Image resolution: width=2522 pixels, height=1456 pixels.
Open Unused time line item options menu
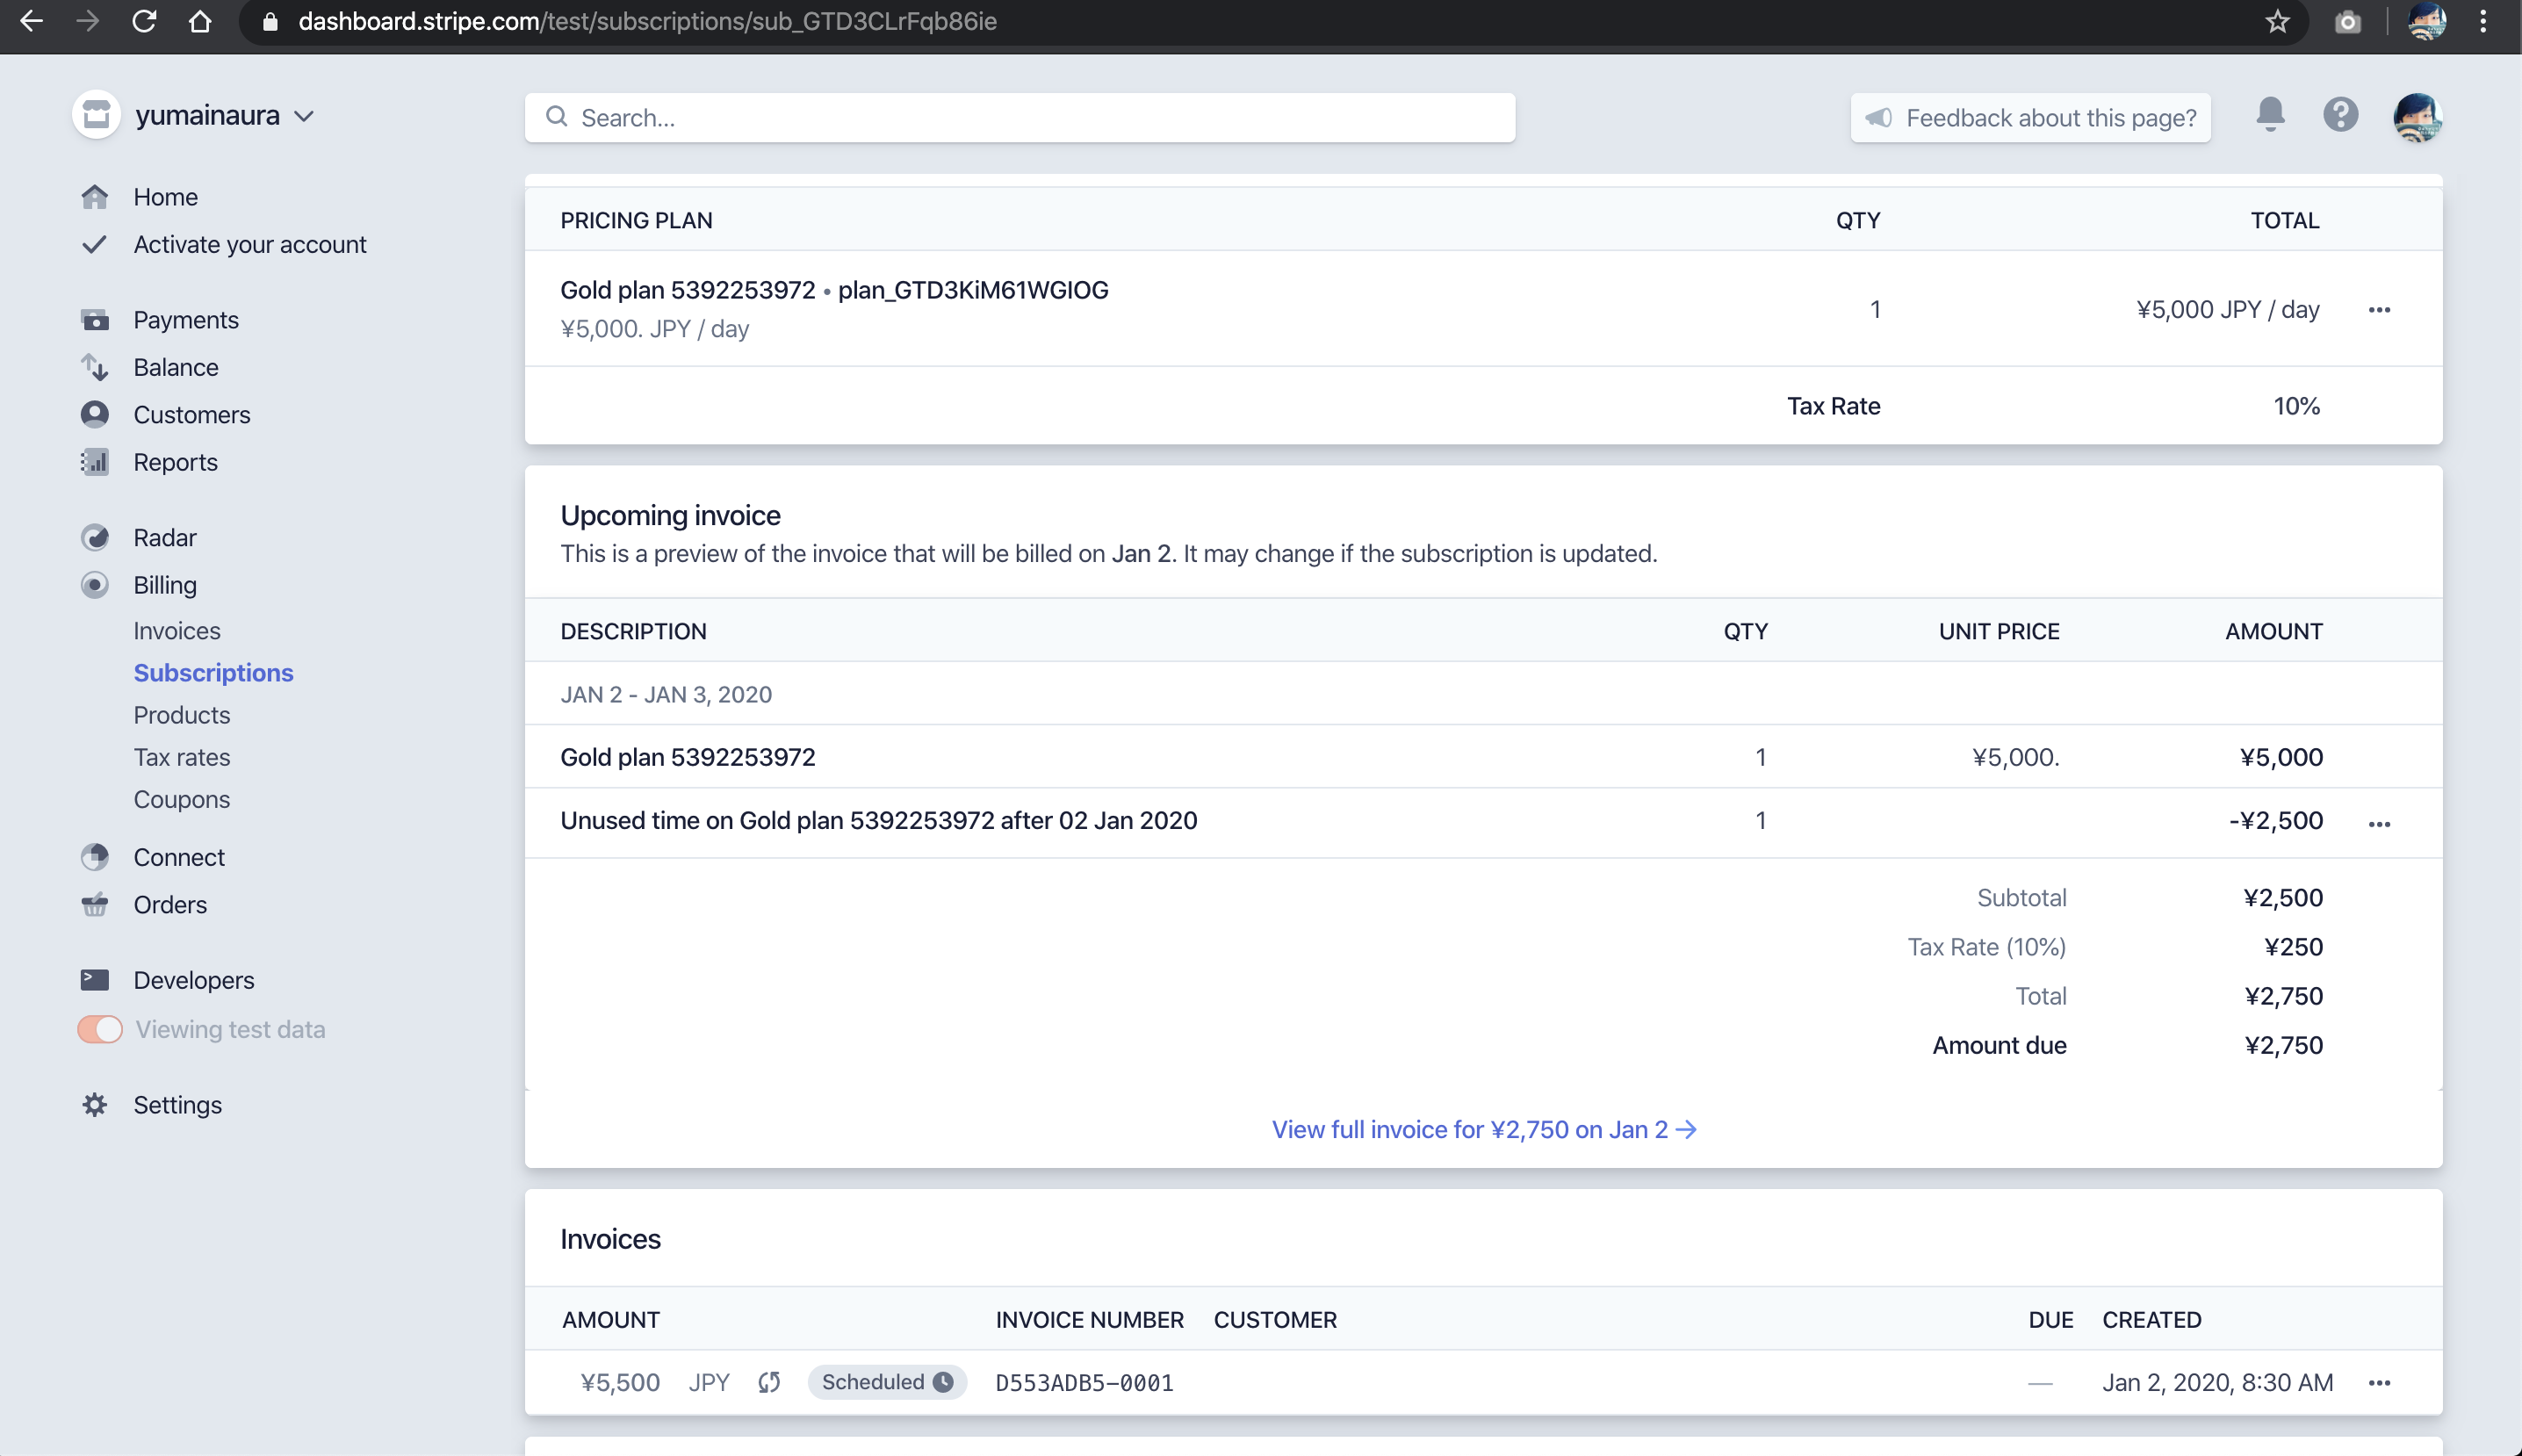[x=2379, y=824]
